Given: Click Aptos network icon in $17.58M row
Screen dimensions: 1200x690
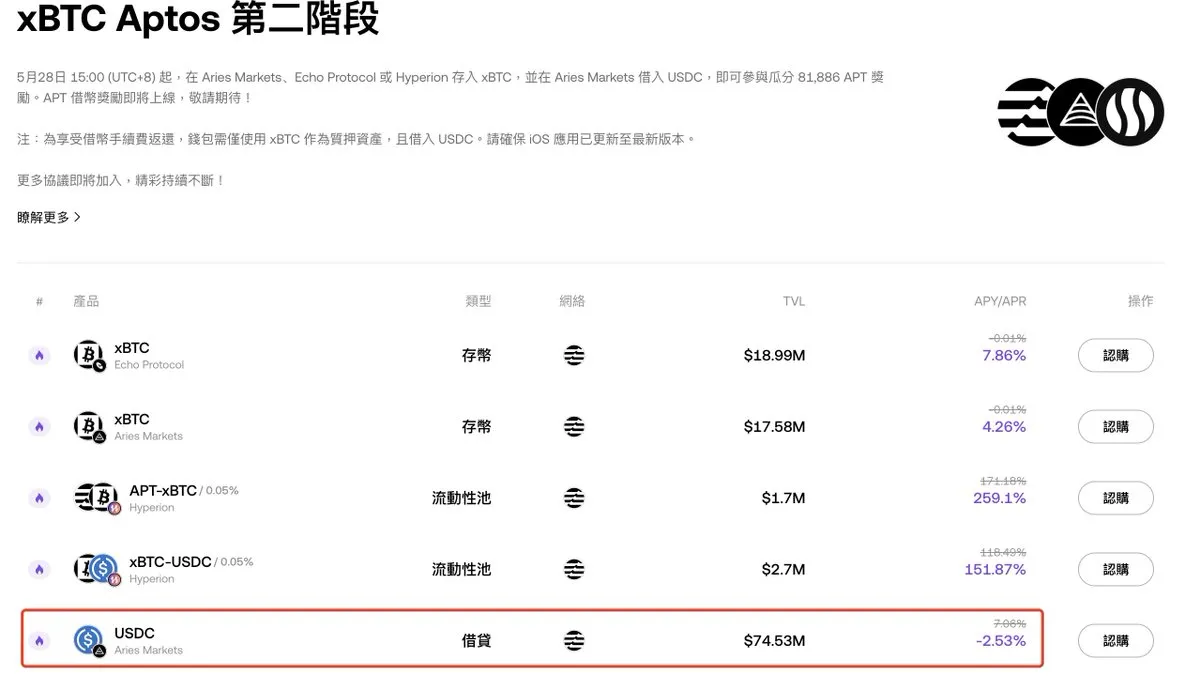Looking at the screenshot, I should point(574,427).
